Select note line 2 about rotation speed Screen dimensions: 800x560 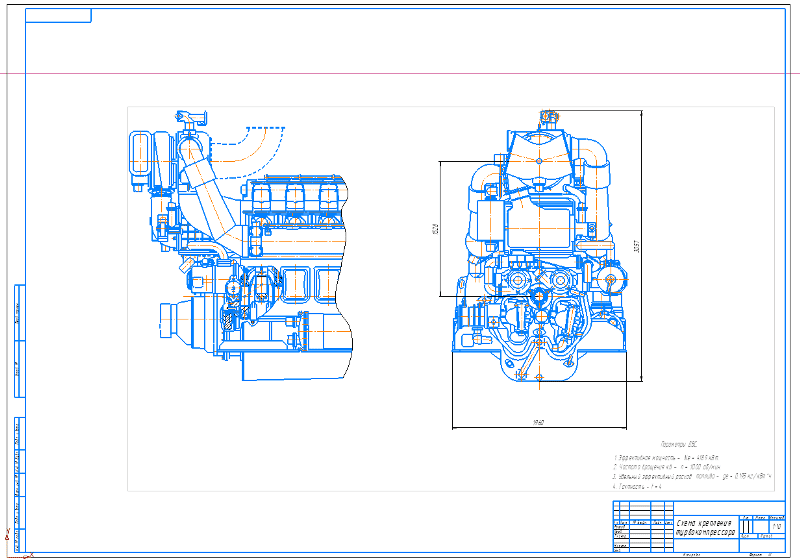point(667,467)
